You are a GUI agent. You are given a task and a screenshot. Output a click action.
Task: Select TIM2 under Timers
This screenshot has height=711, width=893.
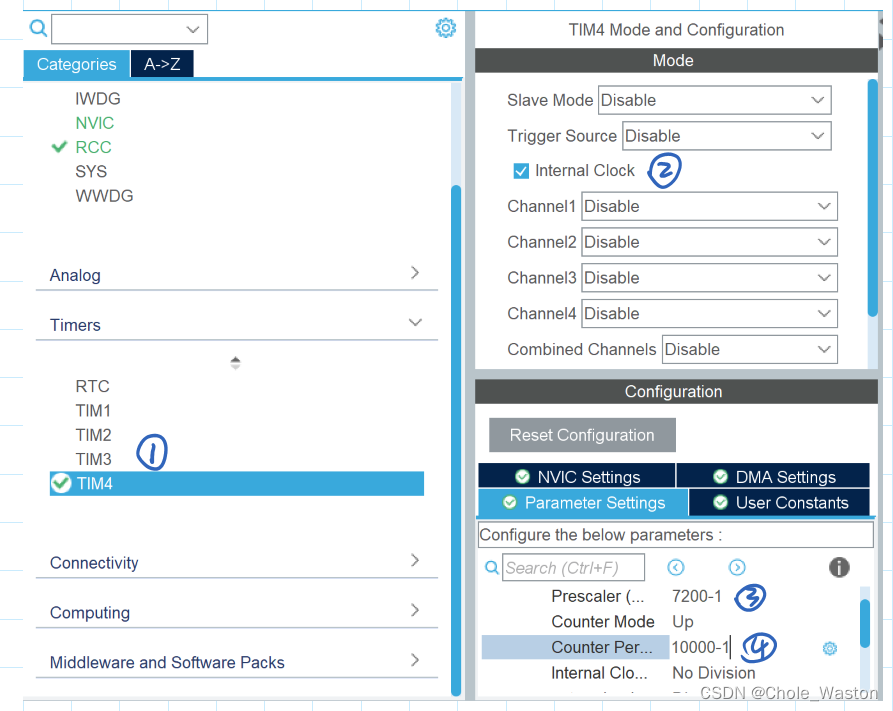(x=93, y=435)
